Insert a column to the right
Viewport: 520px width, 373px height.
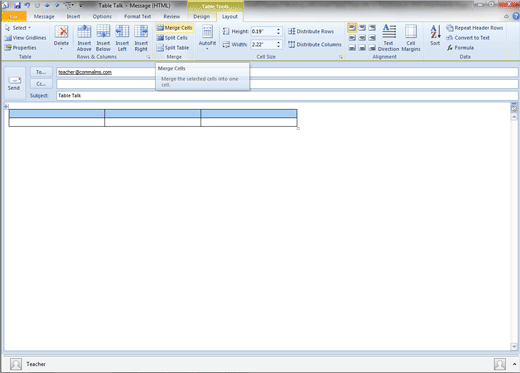pos(141,38)
